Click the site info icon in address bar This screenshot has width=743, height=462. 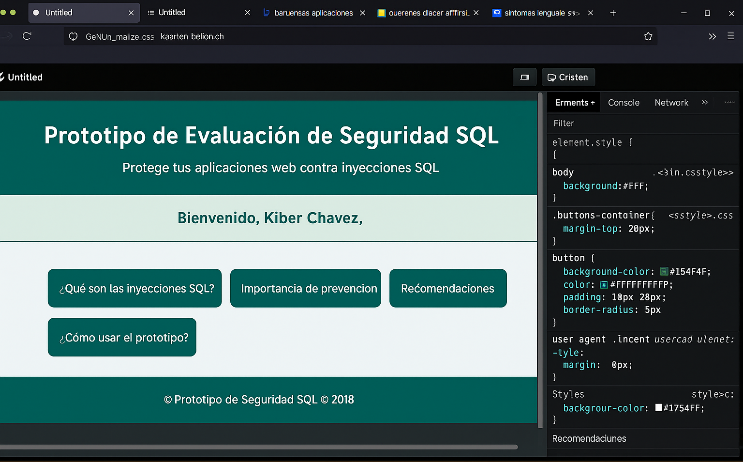click(73, 36)
